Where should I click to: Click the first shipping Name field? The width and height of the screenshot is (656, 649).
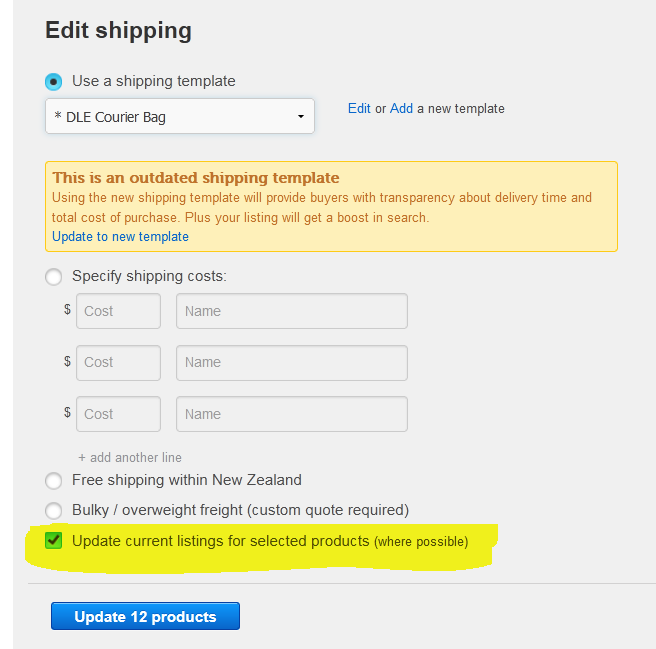(291, 311)
